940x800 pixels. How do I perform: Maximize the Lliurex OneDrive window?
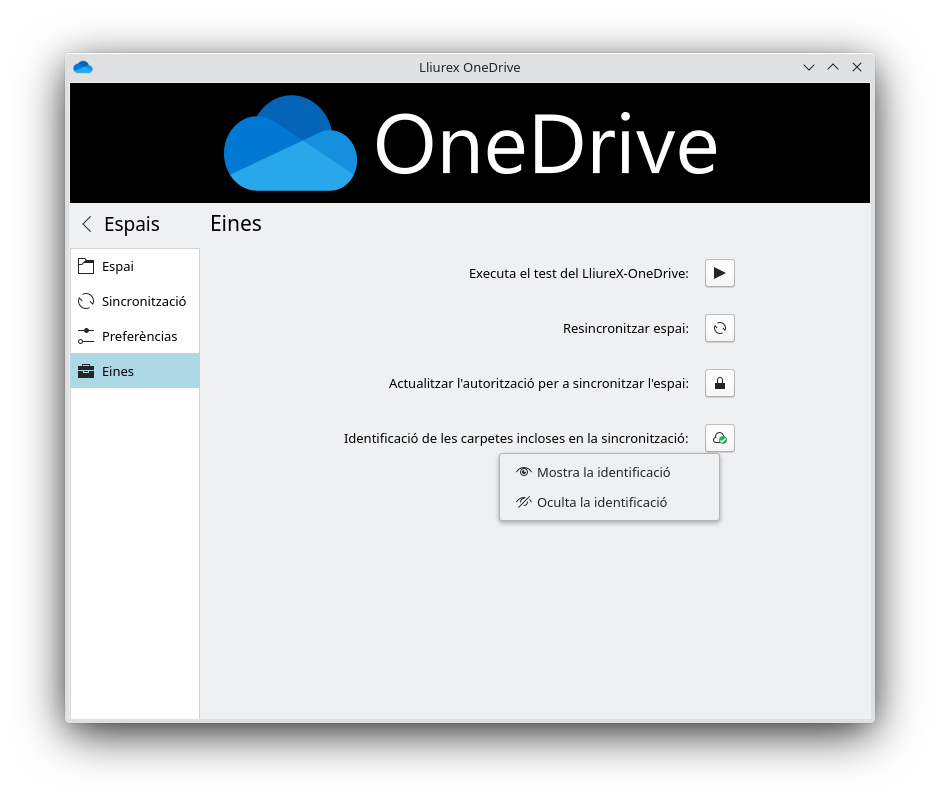click(833, 67)
